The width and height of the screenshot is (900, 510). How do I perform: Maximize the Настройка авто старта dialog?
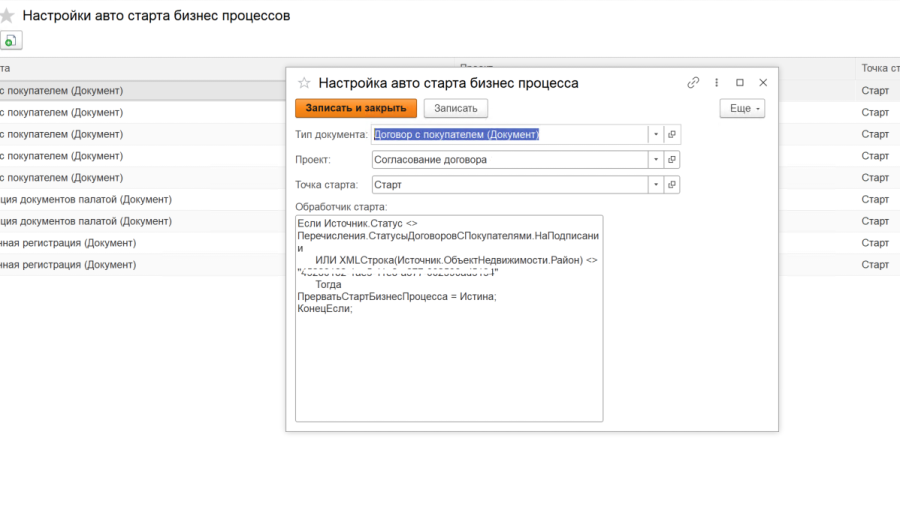point(740,83)
